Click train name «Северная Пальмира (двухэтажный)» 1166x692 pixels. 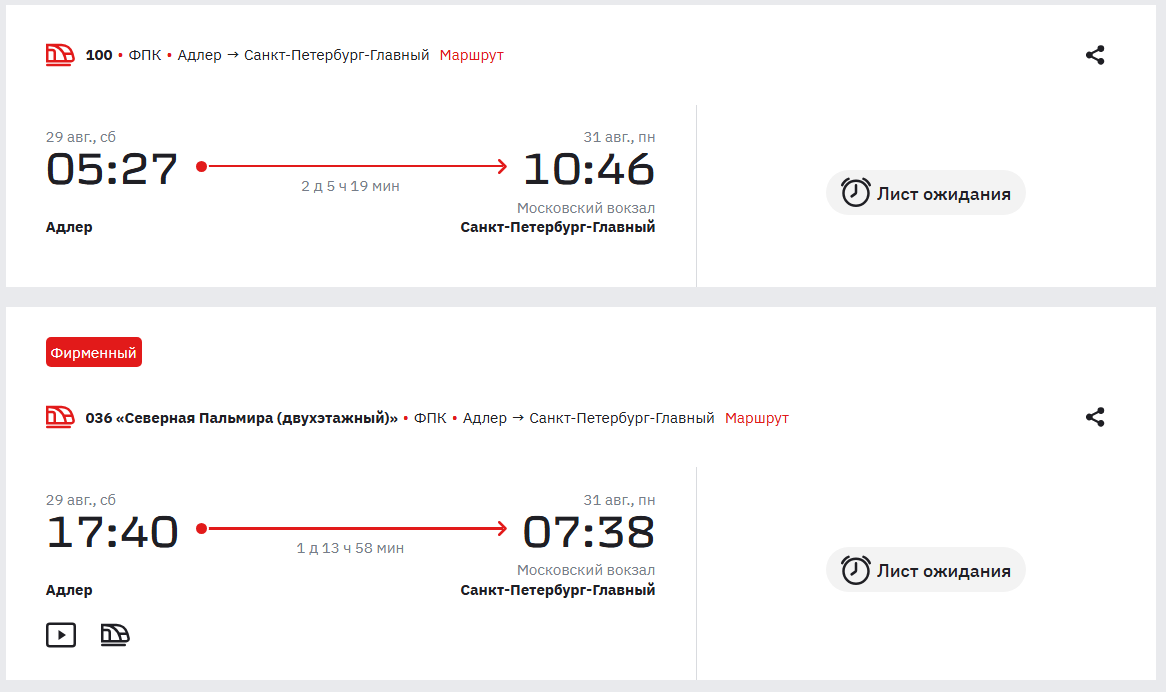[x=257, y=418]
